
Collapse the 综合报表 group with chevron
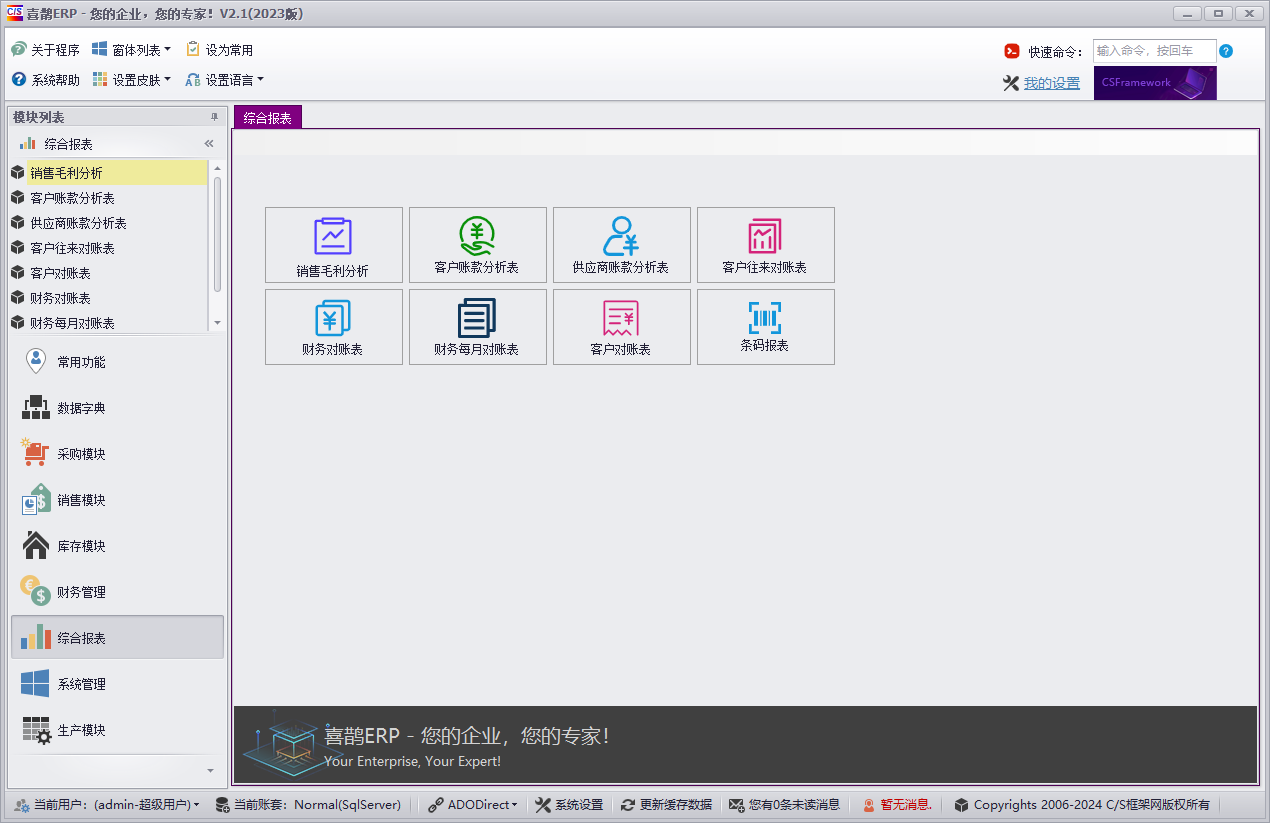pyautogui.click(x=209, y=144)
